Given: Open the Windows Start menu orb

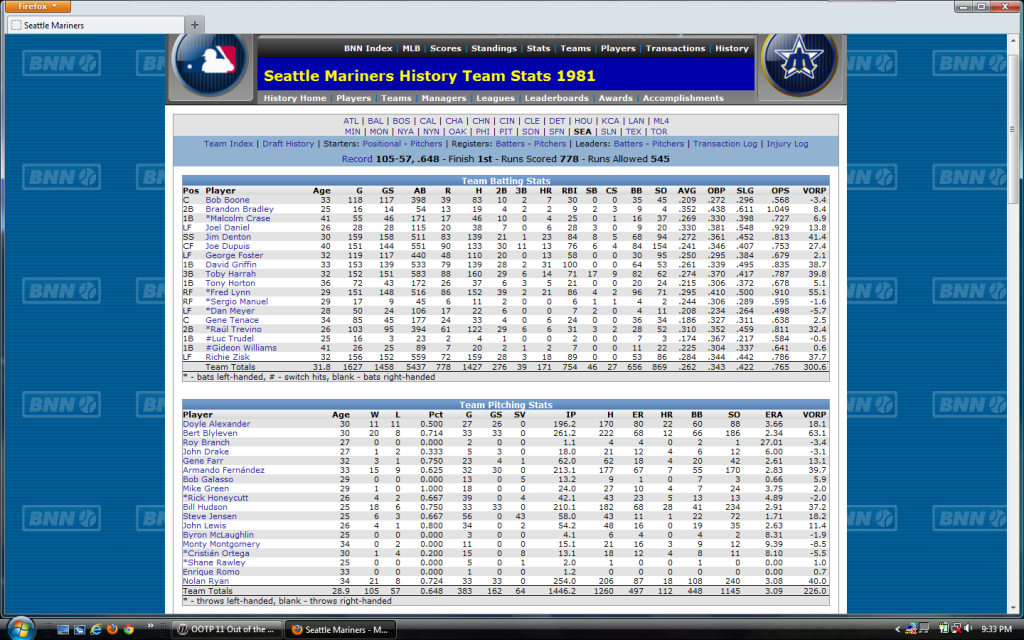Looking at the screenshot, I should click(x=21, y=629).
